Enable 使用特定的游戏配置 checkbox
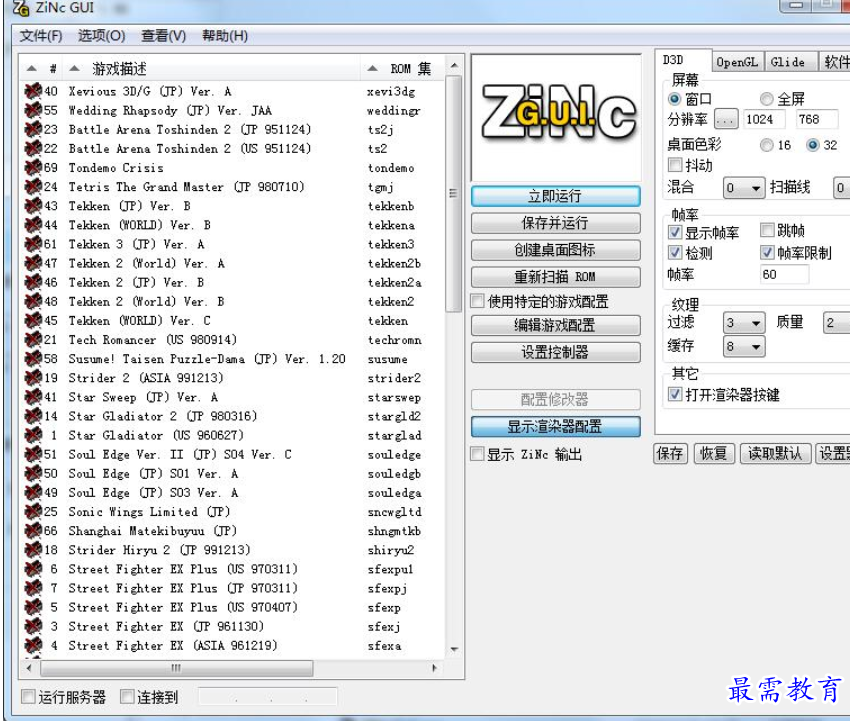Screen dimensions: 850x721 click(x=478, y=301)
